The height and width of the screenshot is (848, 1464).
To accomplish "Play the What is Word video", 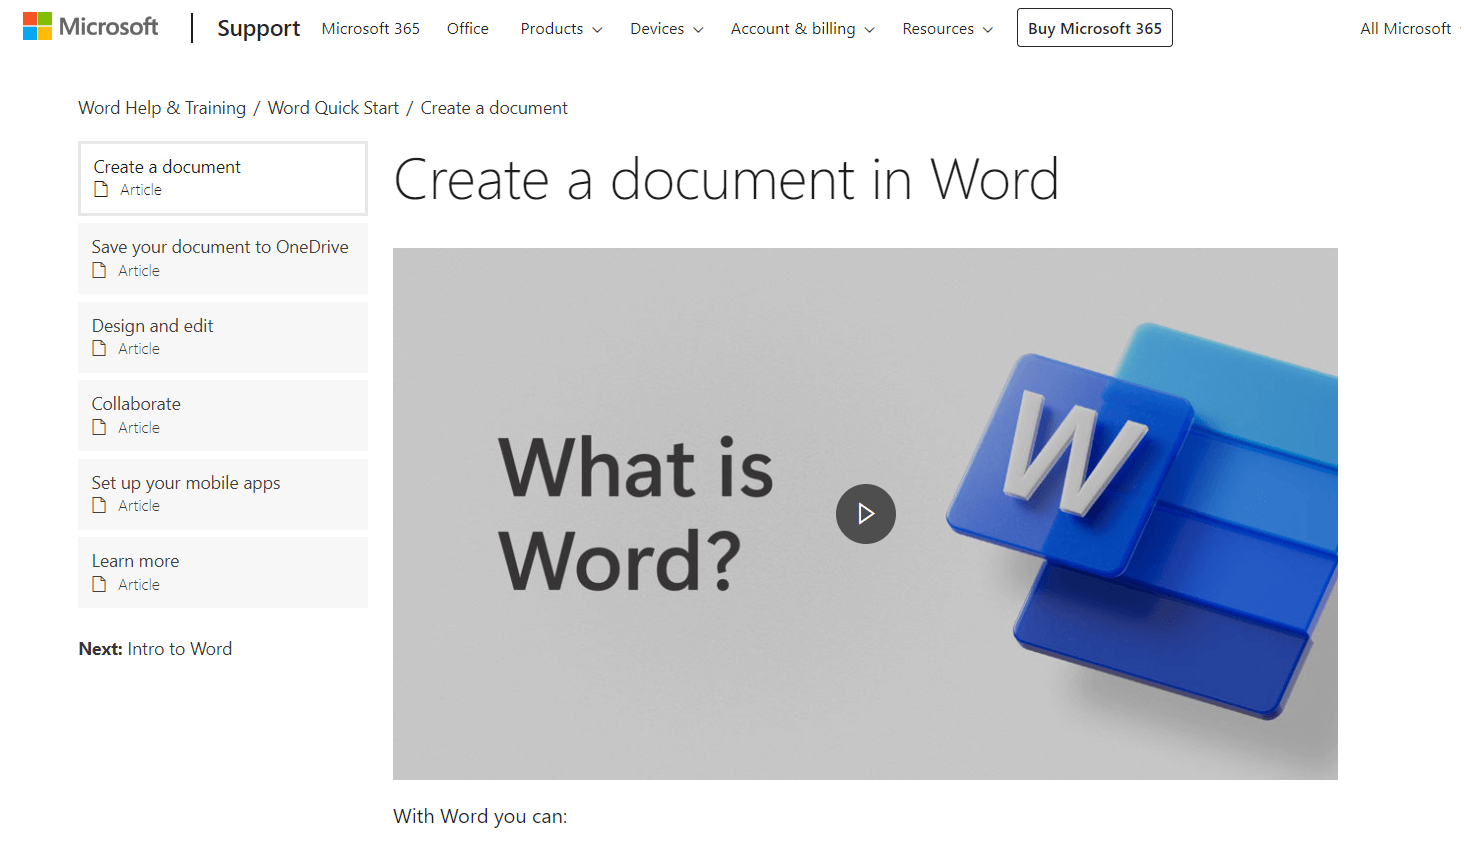I will 866,514.
